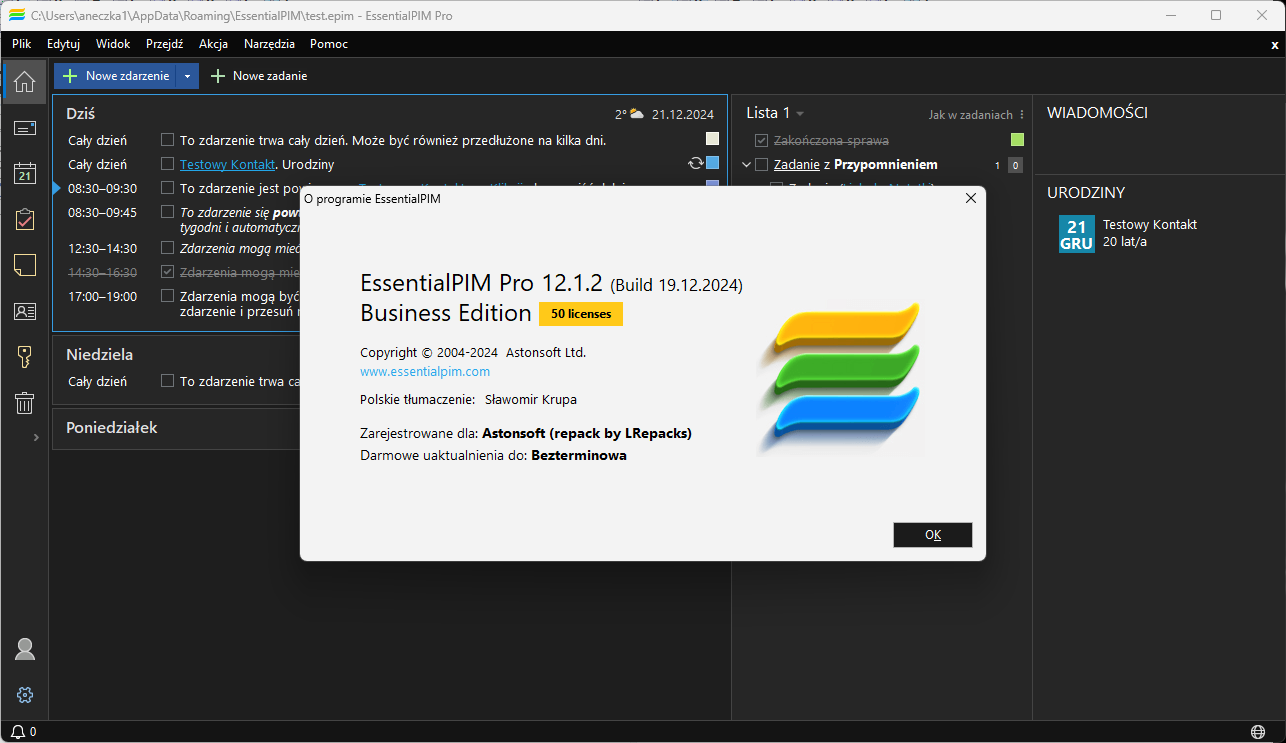Viewport: 1286px width, 743px height.
Task: Tick the Niedziela all-day event checkbox
Action: (x=168, y=381)
